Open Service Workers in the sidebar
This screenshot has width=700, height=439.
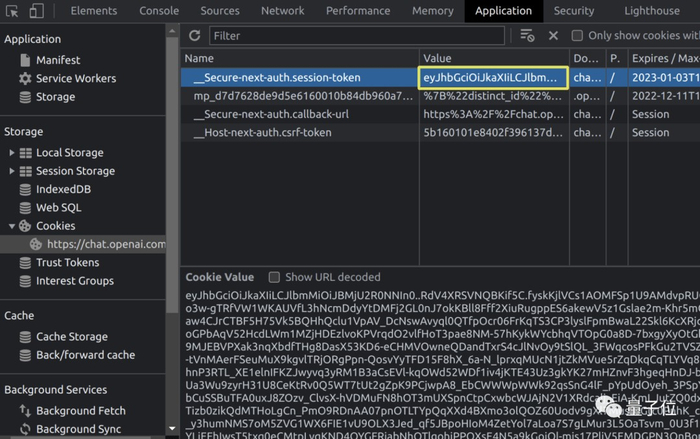pos(76,78)
